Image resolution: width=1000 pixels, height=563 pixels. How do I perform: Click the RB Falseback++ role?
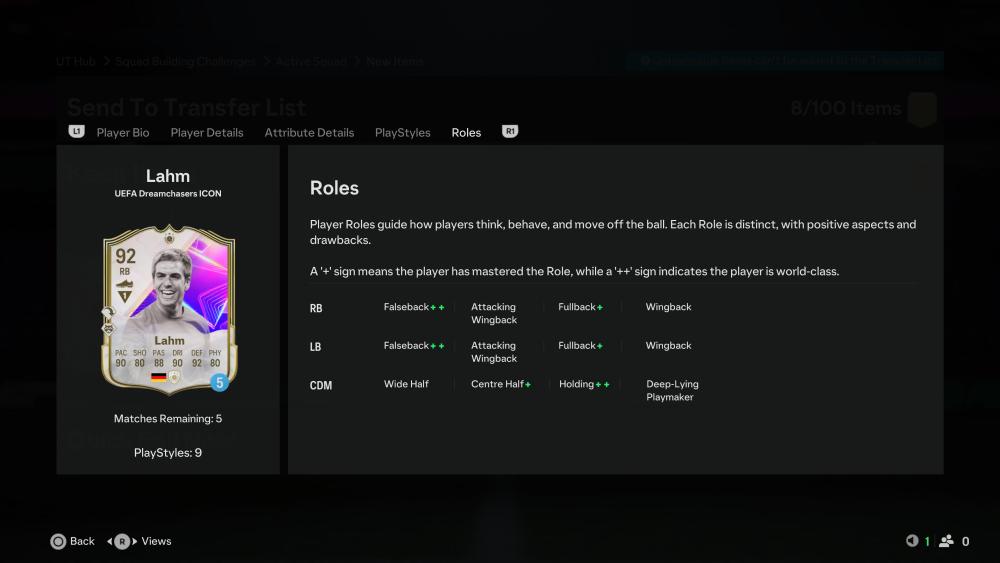point(414,307)
